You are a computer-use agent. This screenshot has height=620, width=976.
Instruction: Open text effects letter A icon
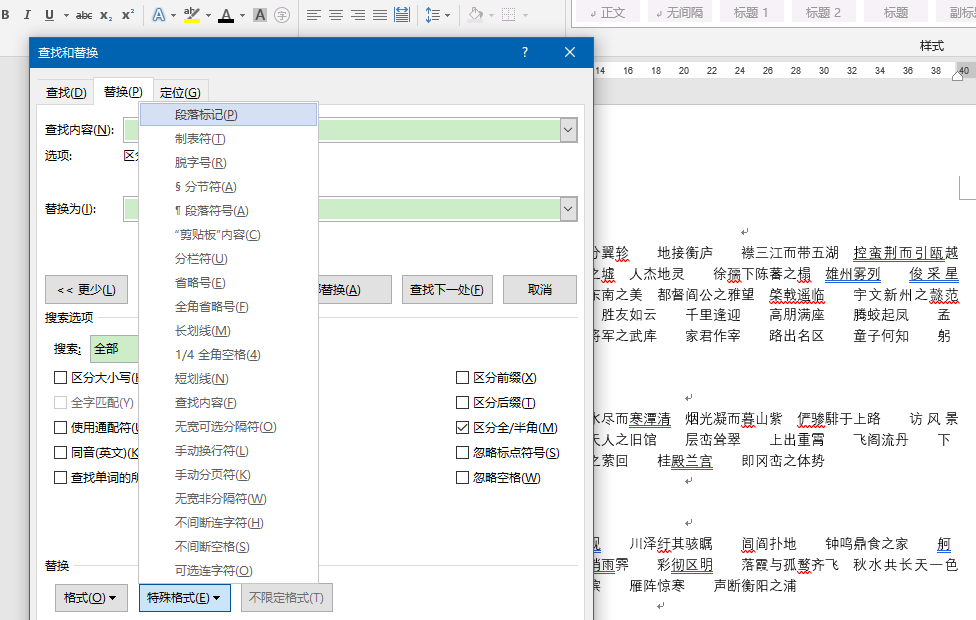point(159,15)
